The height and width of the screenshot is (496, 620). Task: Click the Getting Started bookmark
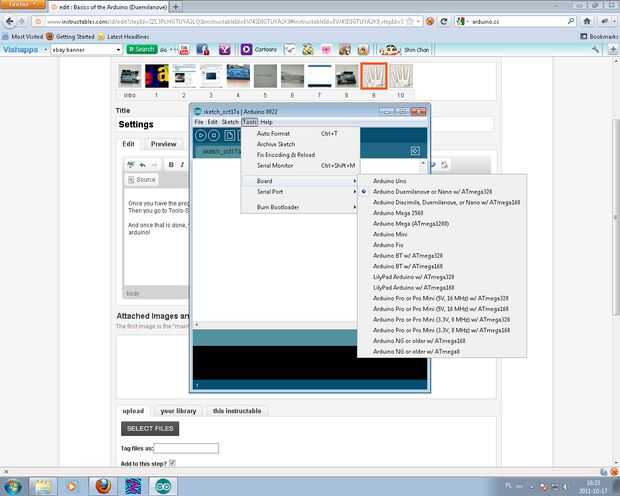(x=70, y=36)
